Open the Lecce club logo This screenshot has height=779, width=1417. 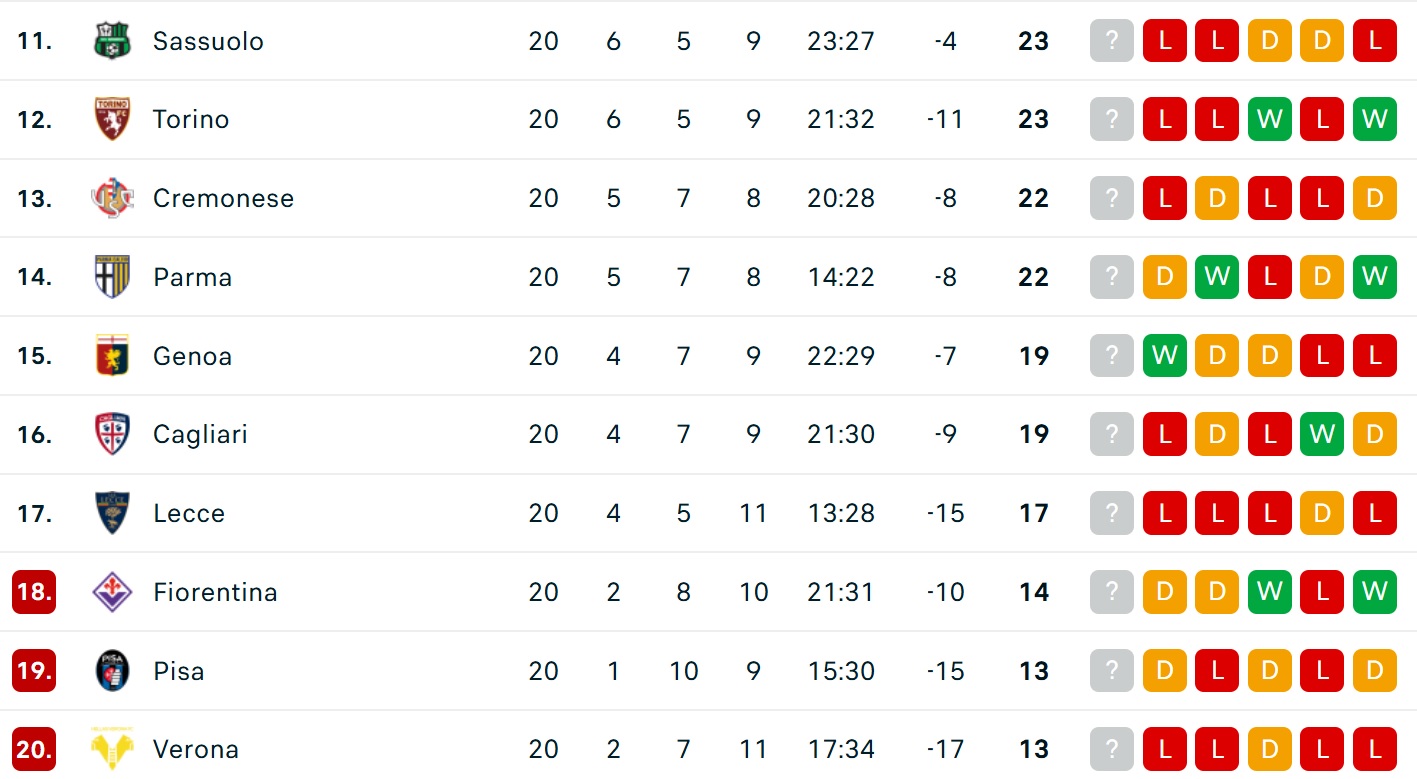[112, 513]
